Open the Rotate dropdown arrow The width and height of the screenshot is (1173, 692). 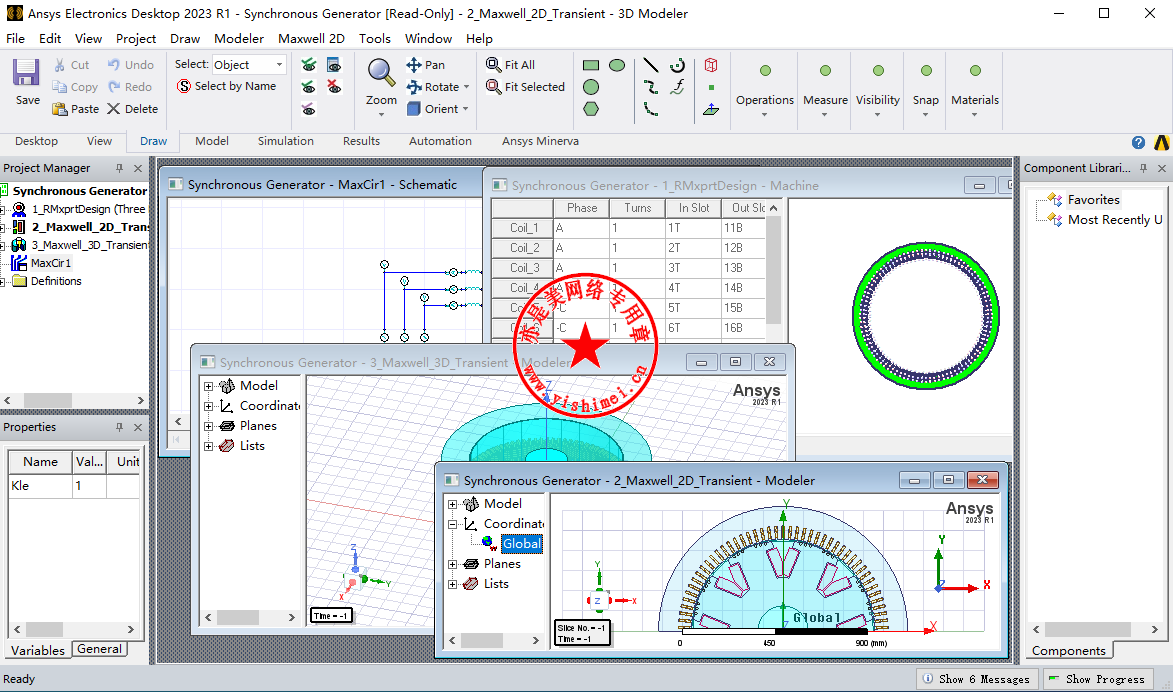[466, 88]
